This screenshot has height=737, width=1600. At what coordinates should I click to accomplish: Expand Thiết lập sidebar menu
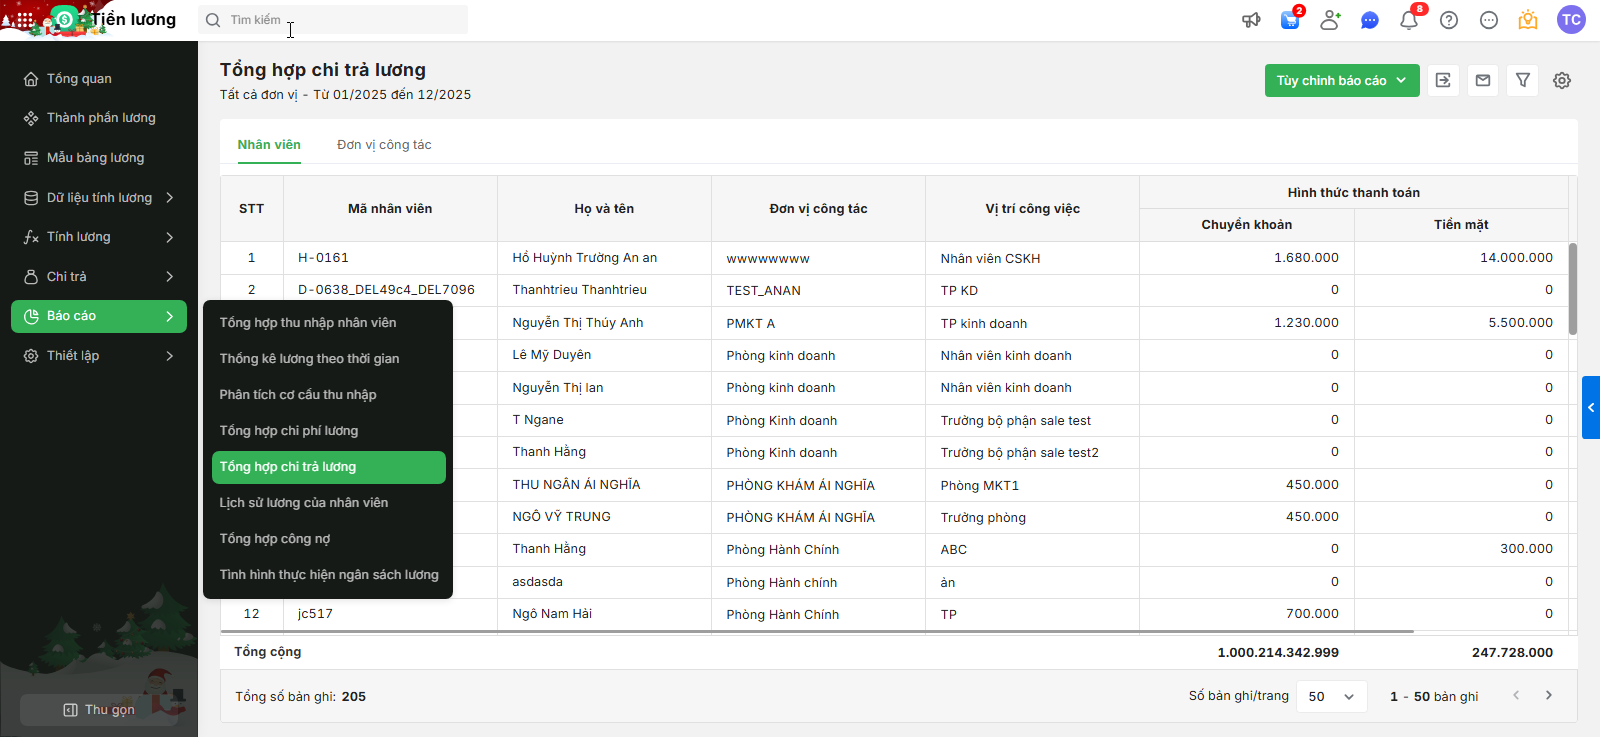click(99, 356)
